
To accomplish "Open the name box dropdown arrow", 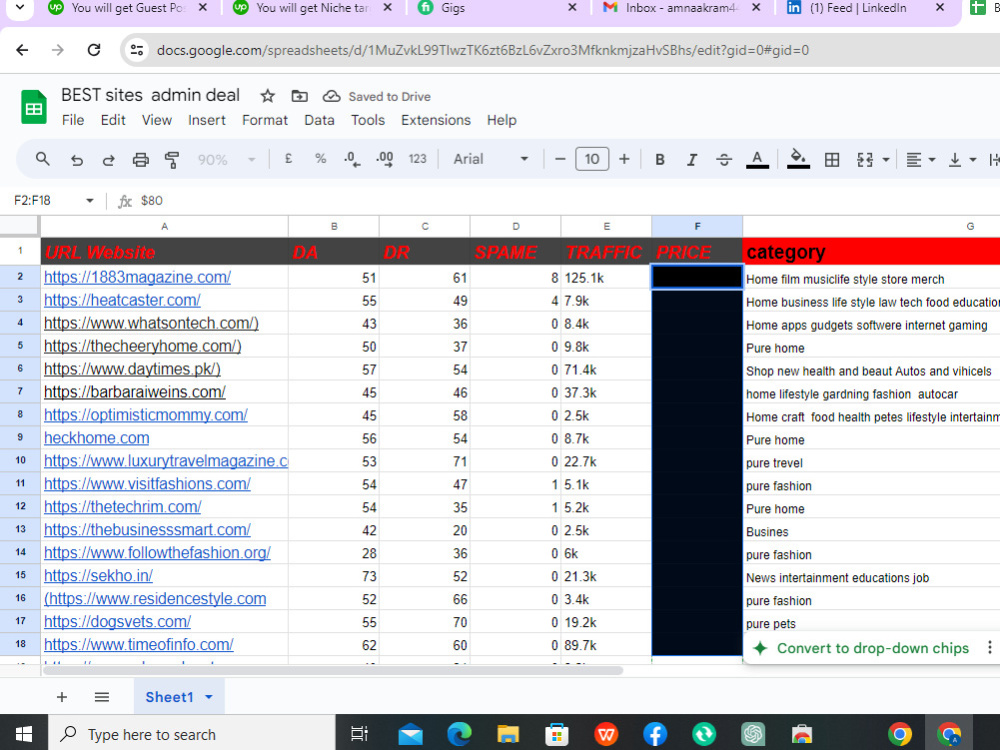I will [x=90, y=200].
